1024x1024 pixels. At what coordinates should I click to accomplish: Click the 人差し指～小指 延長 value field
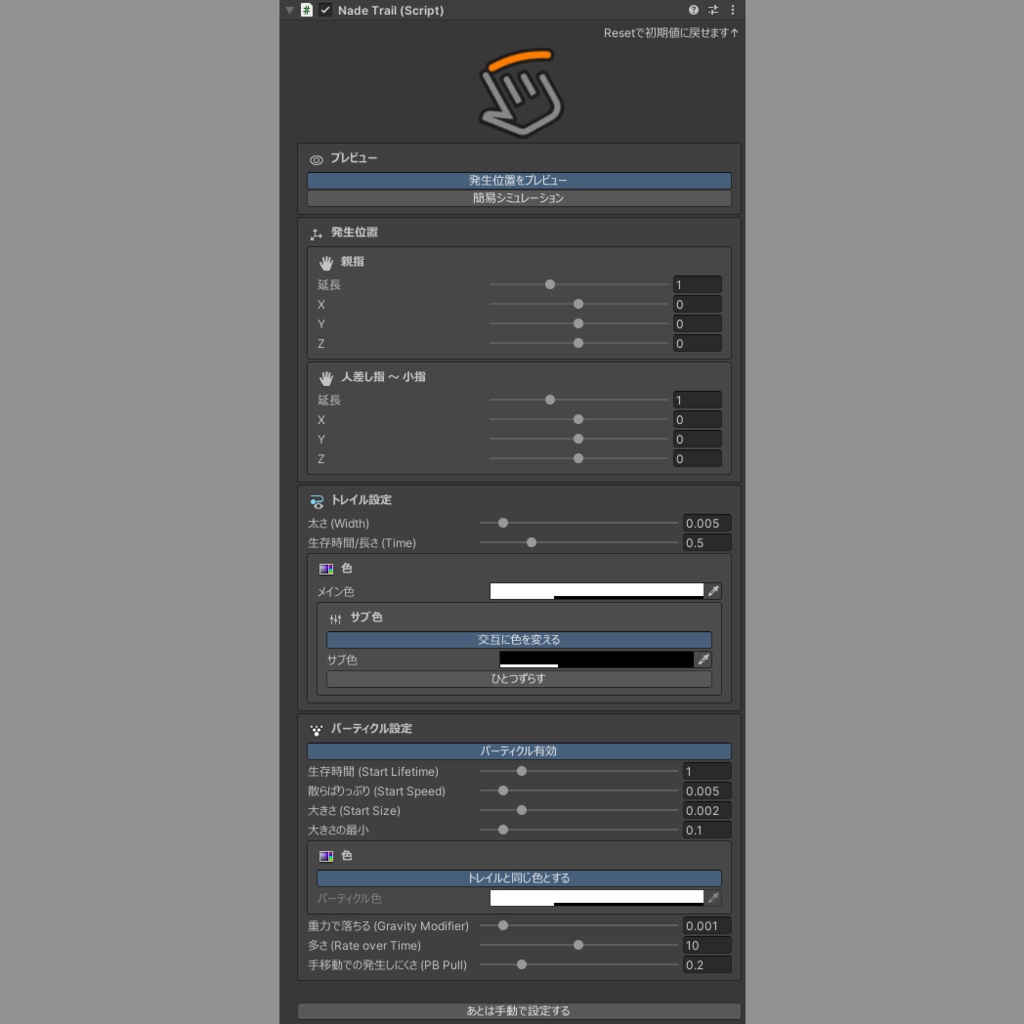coord(697,400)
